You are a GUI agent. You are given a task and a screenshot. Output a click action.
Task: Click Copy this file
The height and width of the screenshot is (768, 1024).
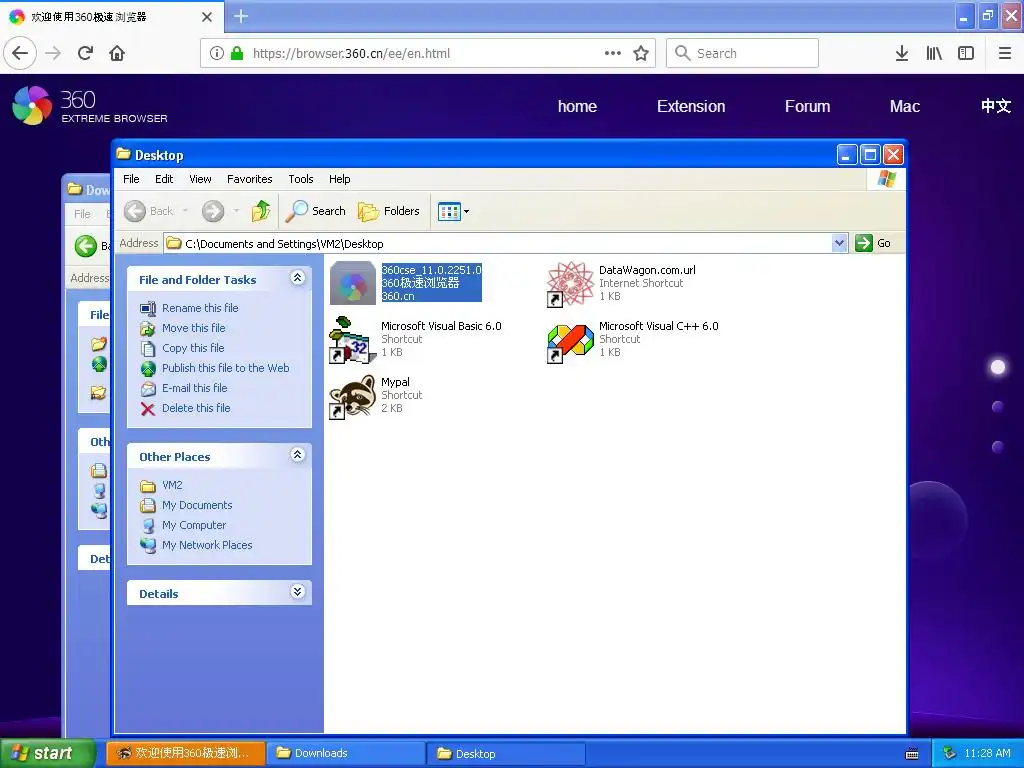193,348
